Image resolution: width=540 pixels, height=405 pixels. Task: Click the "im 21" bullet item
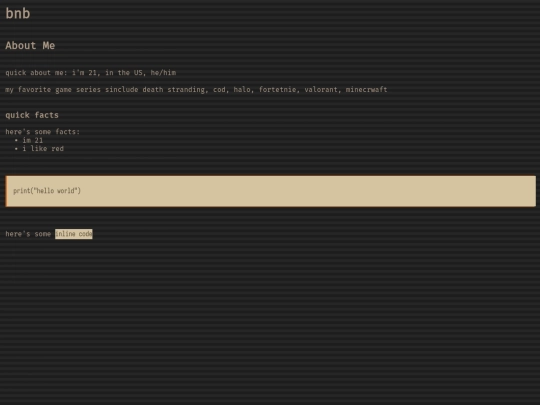pyautogui.click(x=33, y=140)
